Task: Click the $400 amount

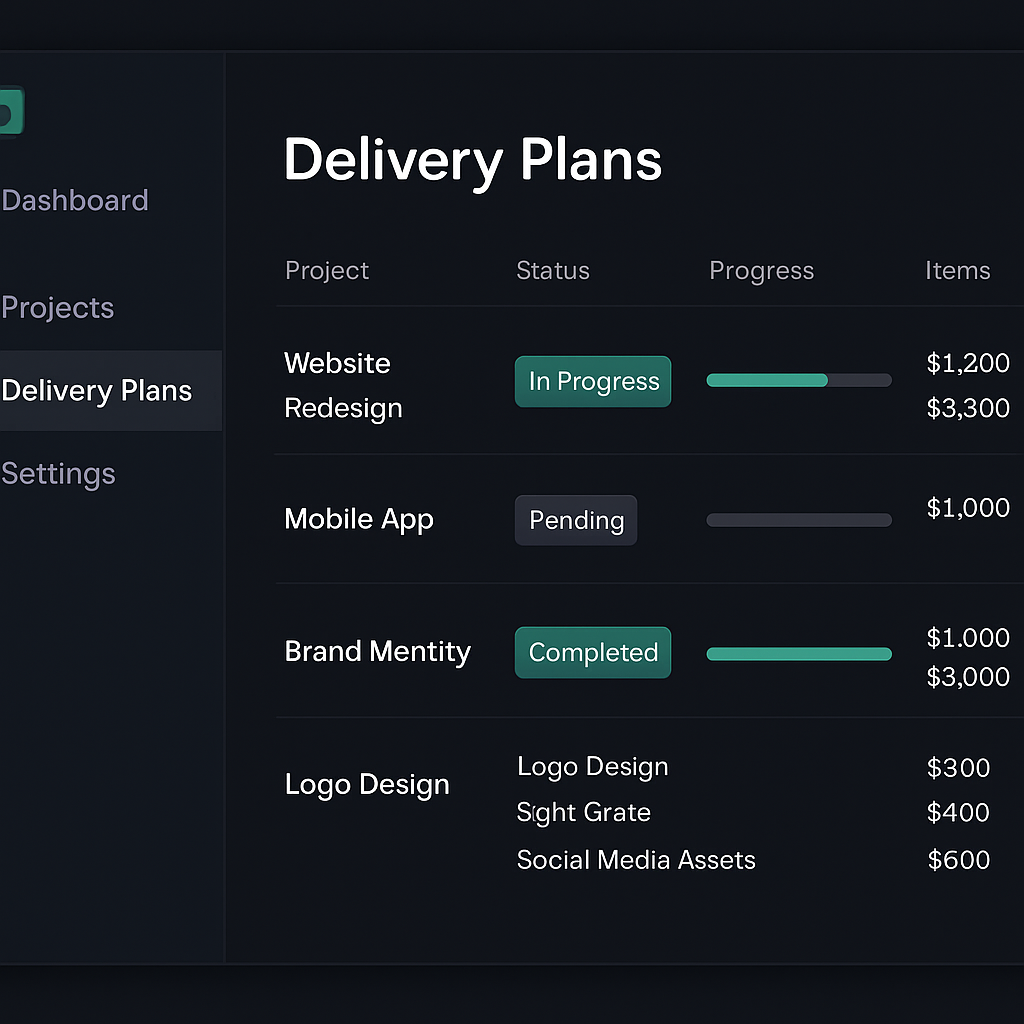Action: pos(958,813)
